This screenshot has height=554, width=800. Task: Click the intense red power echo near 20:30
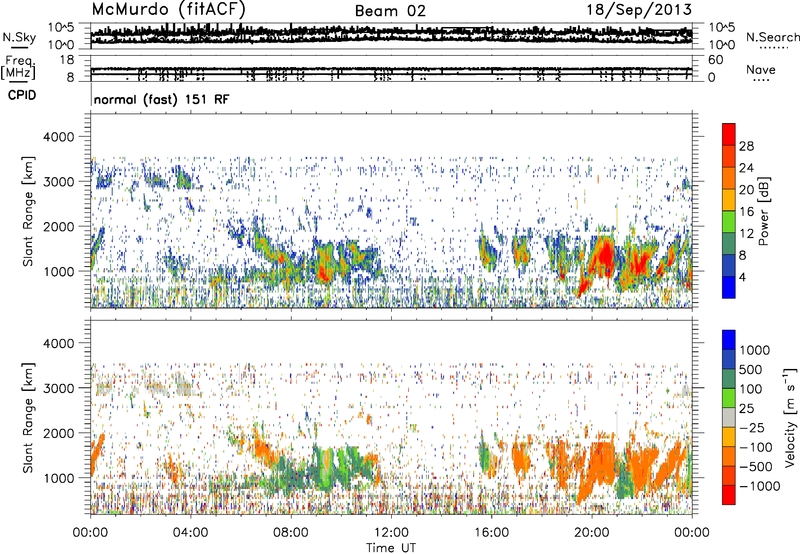click(x=605, y=255)
